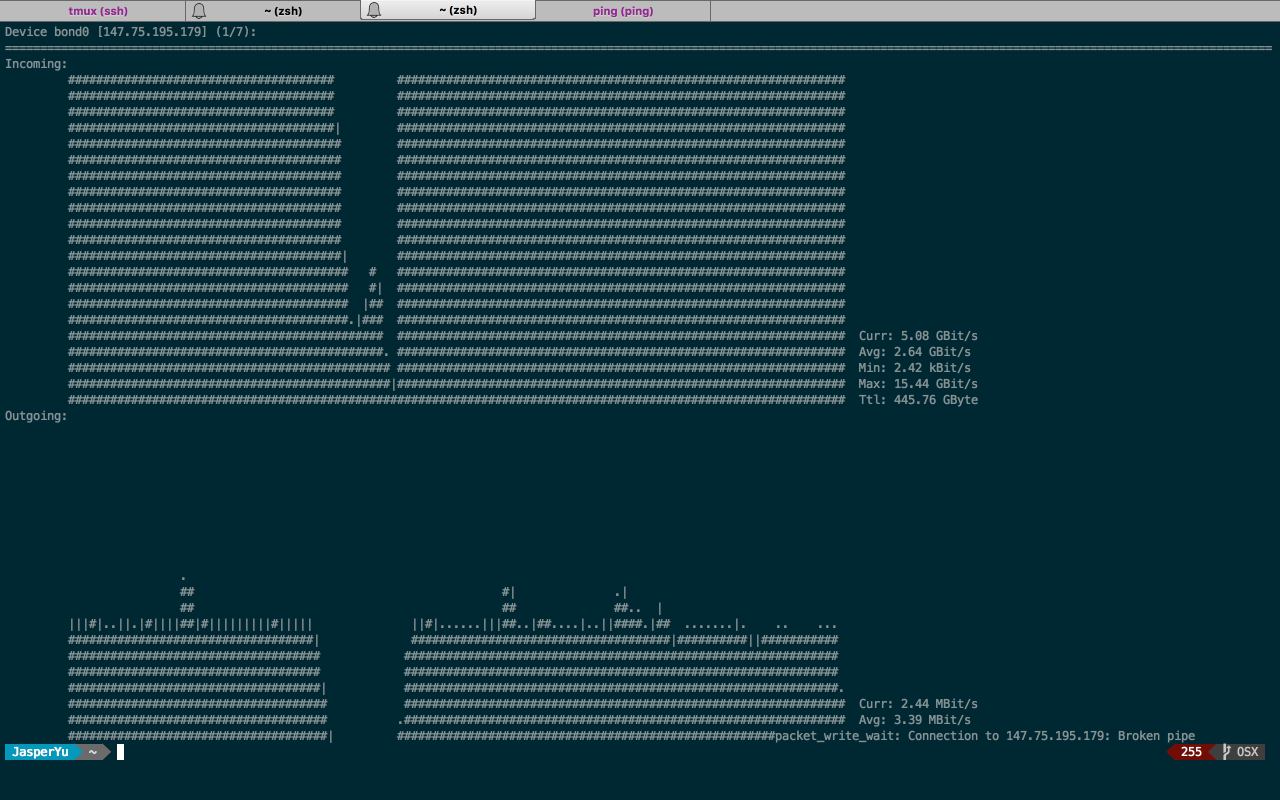Click the bell icon on the inactive zsh tab
The height and width of the screenshot is (800, 1280).
[199, 11]
